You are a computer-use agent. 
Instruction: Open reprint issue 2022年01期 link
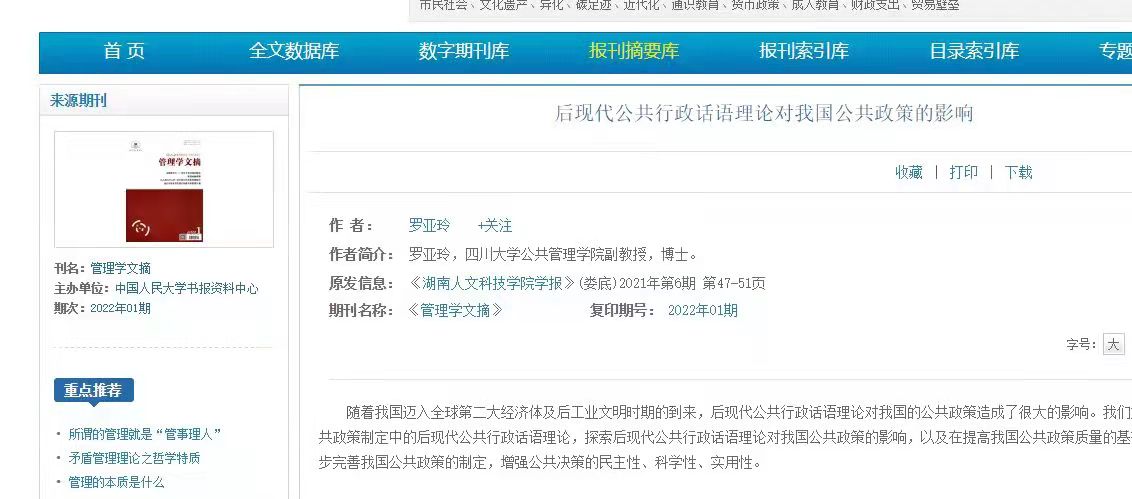[x=702, y=310]
